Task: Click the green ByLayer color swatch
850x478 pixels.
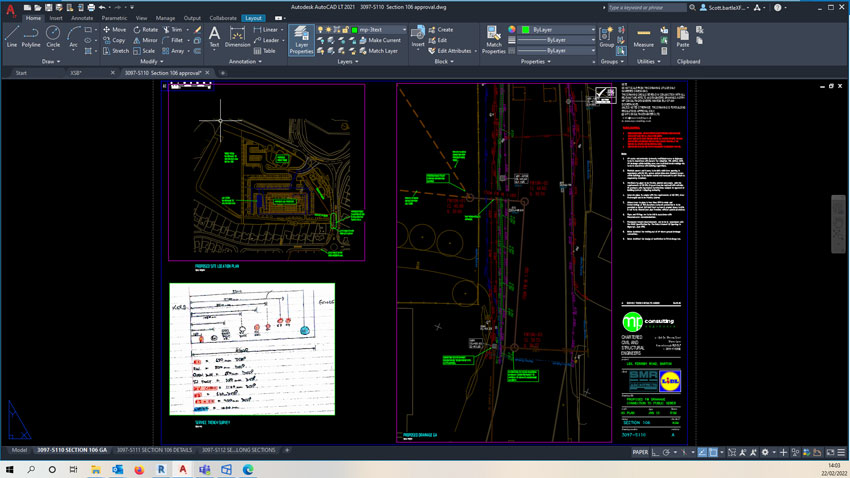Action: click(x=526, y=30)
